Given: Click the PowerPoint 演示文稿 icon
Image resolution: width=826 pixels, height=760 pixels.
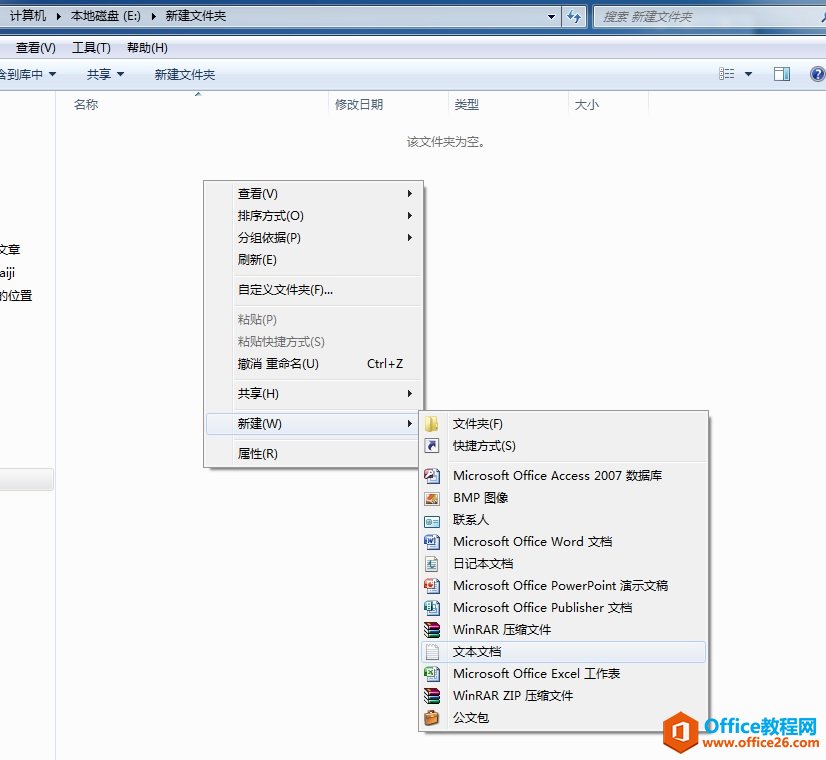Looking at the screenshot, I should [431, 586].
